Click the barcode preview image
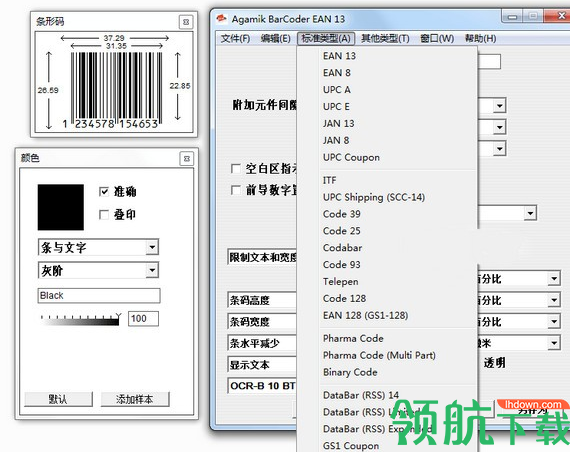570x452 pixels. (114, 83)
